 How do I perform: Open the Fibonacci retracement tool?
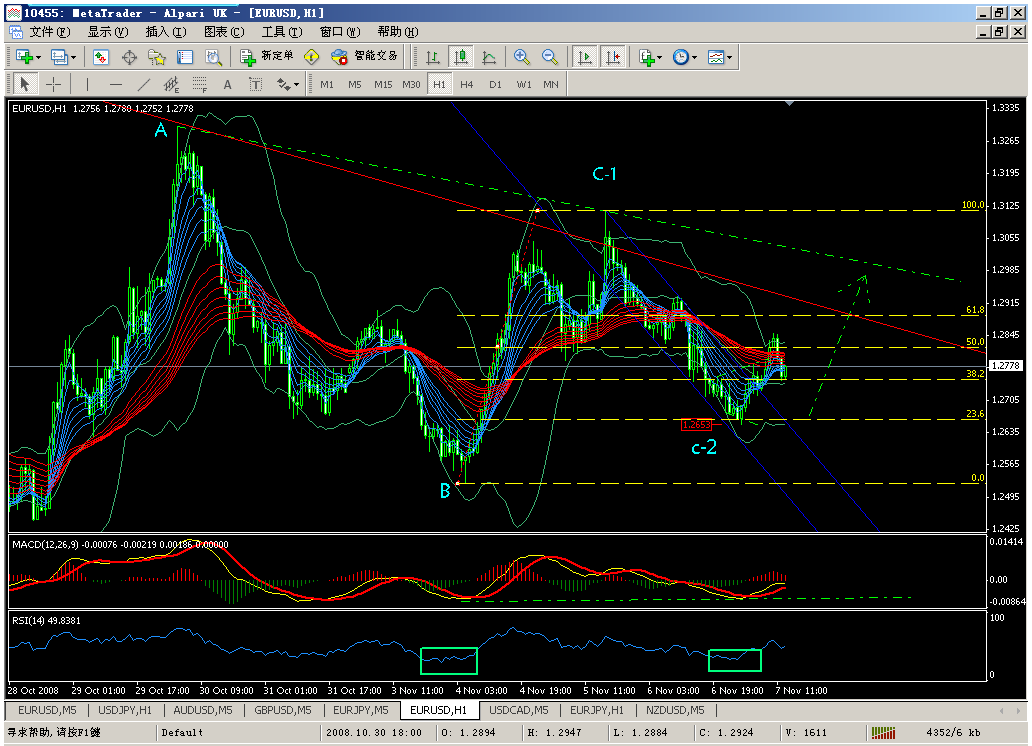click(199, 84)
